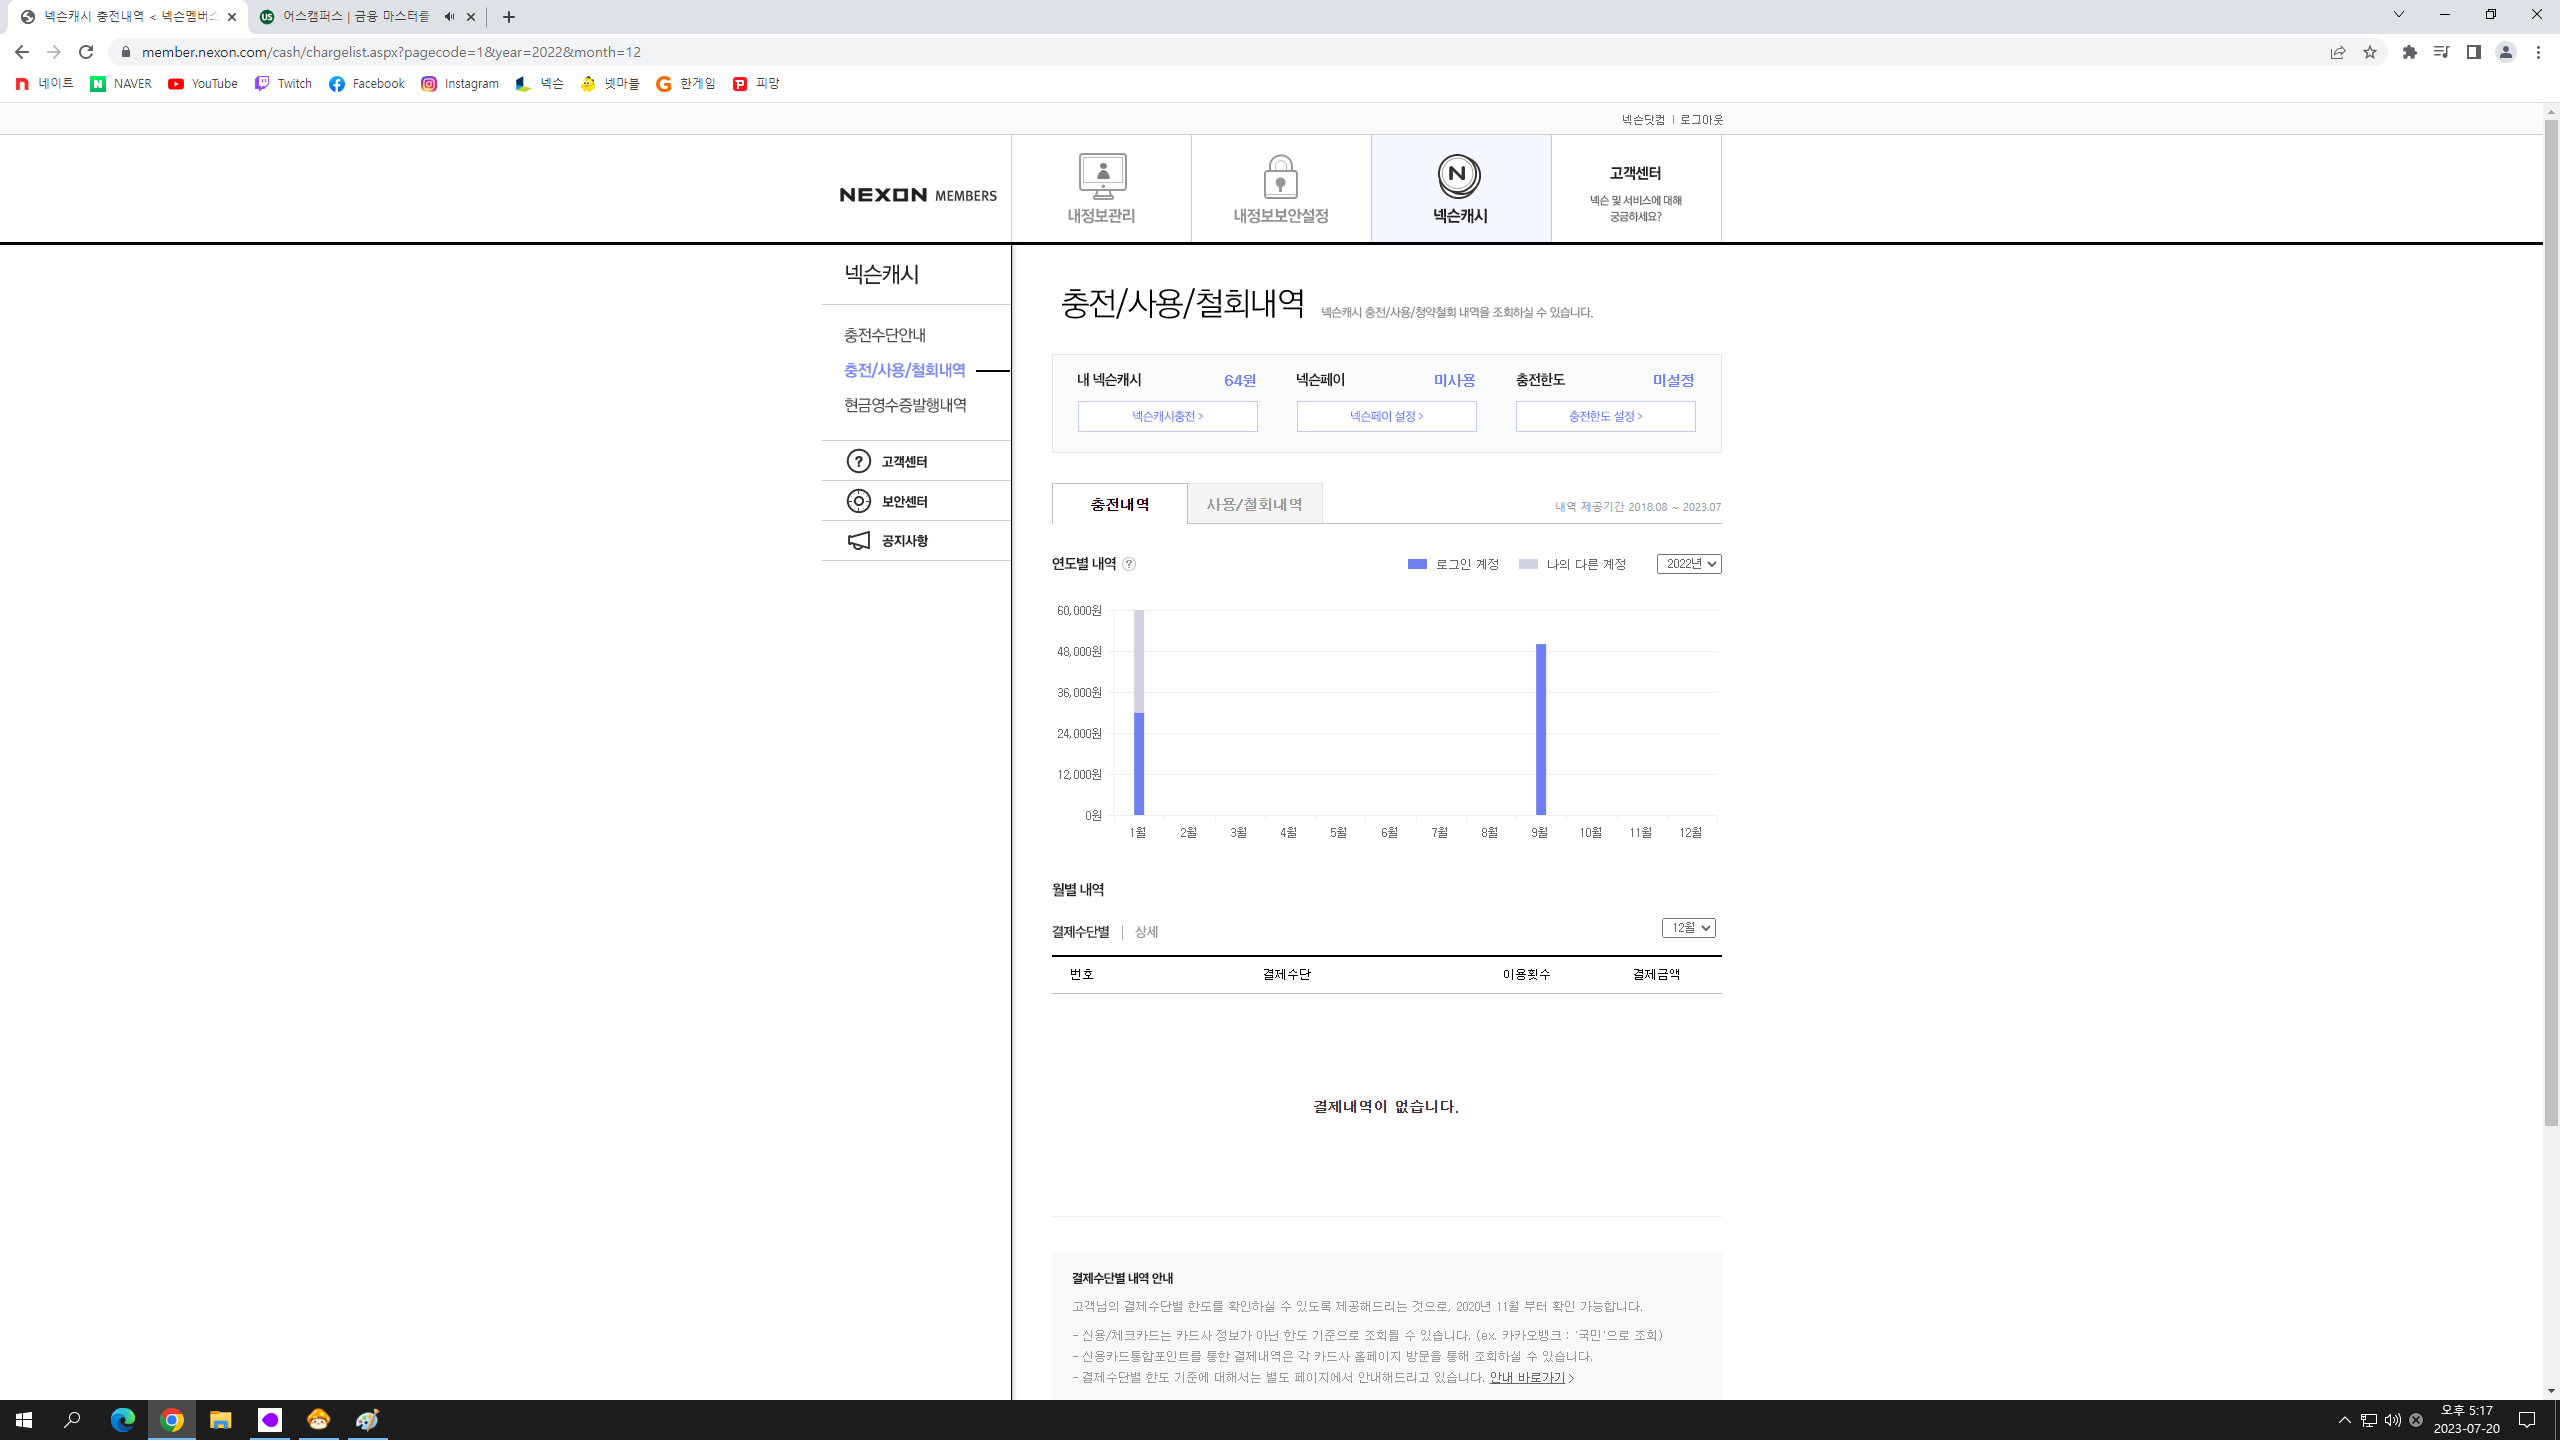Click the 공지사항 icon in sidebar
This screenshot has height=1440, width=2560.
pyautogui.click(x=858, y=540)
